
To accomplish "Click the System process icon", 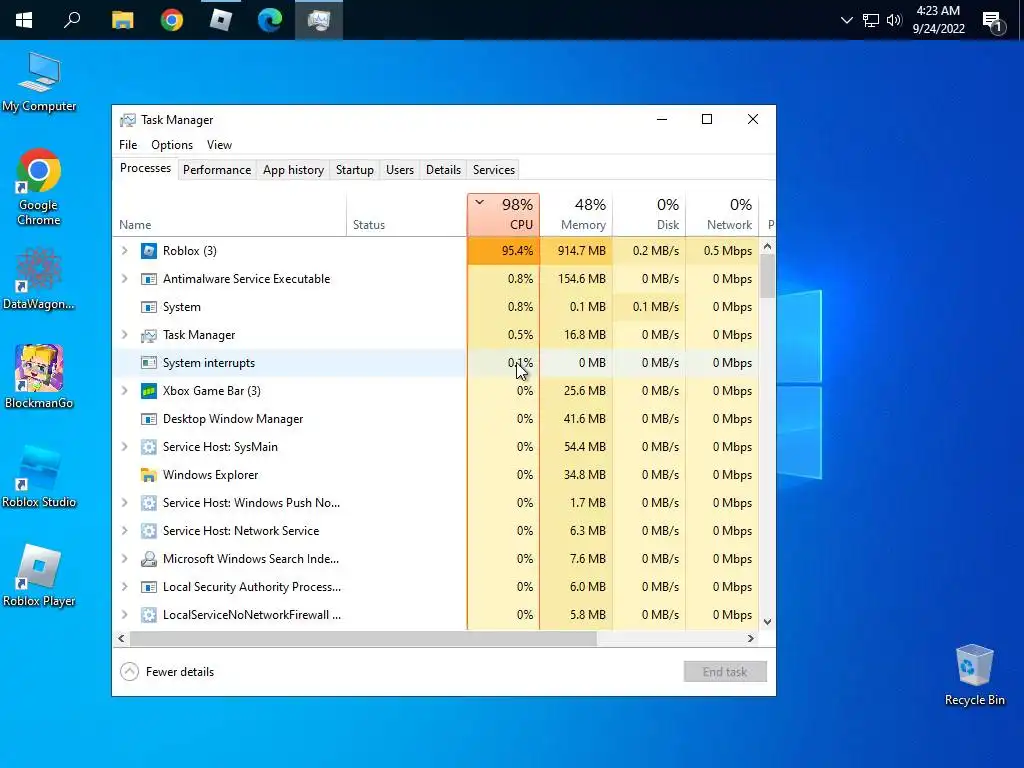I will [149, 307].
